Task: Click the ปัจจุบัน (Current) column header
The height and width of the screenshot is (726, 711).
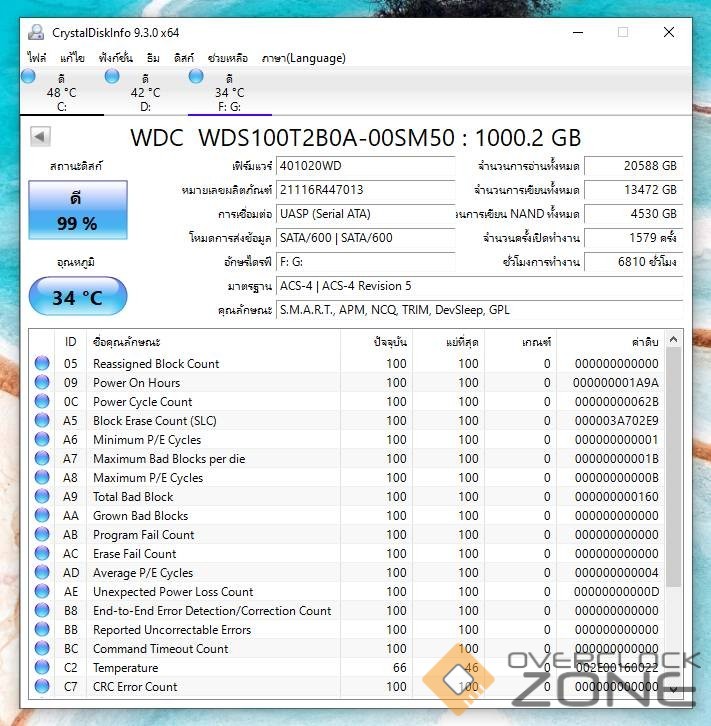Action: coord(376,342)
